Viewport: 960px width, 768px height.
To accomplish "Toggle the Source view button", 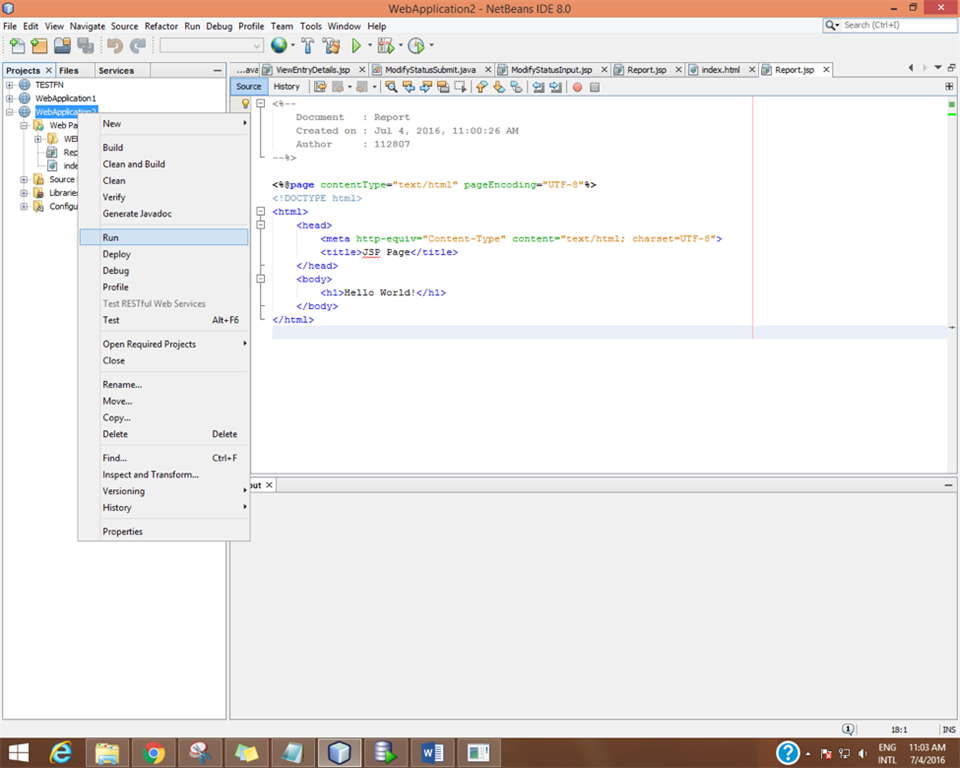I will [x=249, y=87].
